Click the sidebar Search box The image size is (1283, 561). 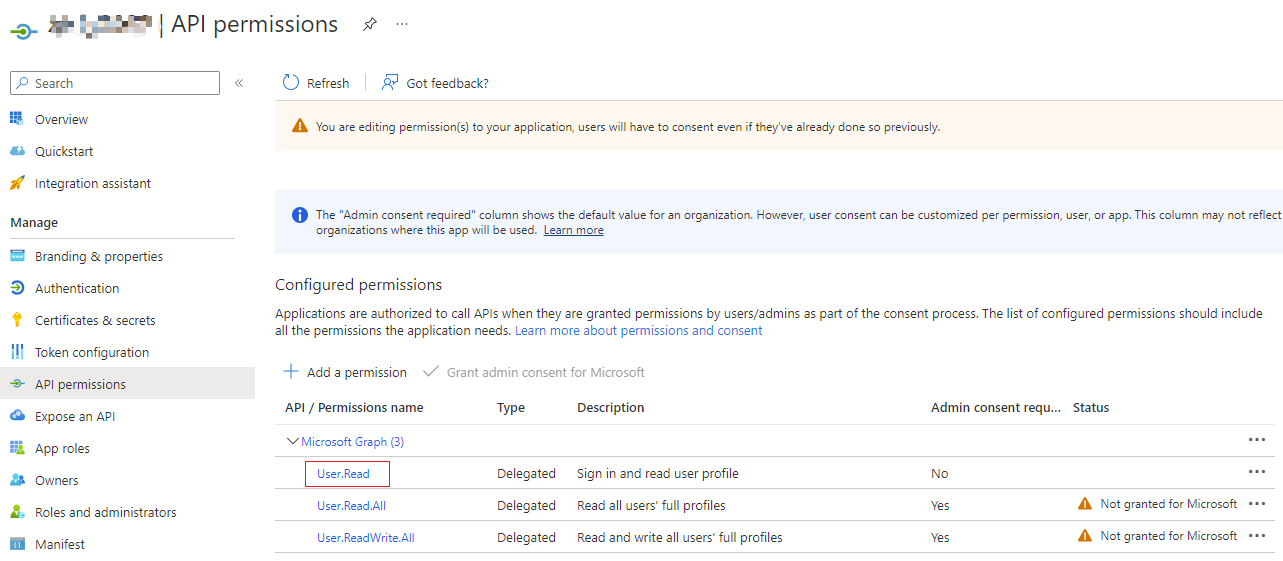click(115, 83)
